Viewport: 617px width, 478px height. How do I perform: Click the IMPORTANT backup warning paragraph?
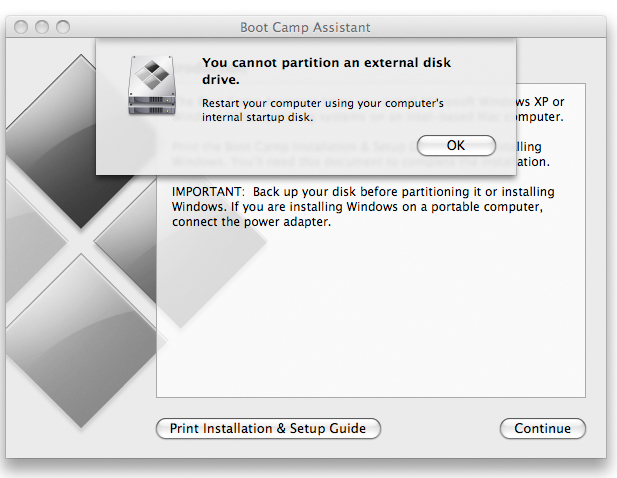pos(363,207)
